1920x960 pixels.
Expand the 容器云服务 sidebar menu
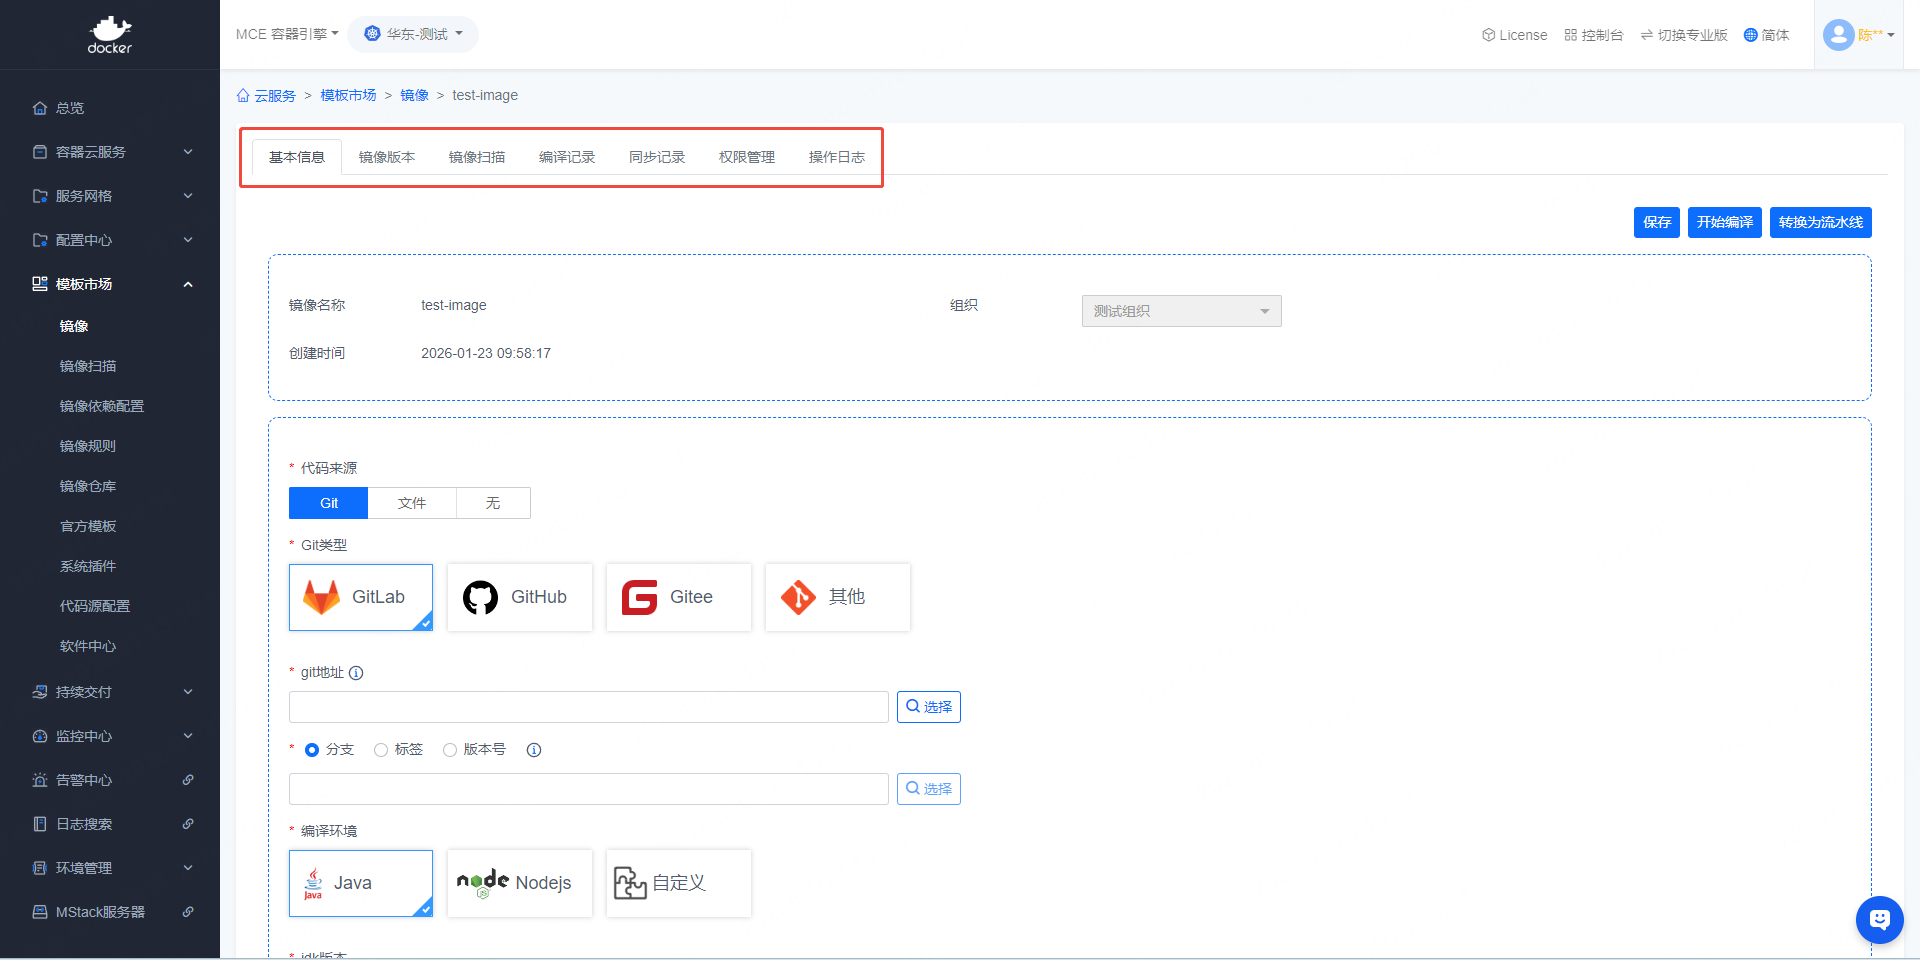coord(110,152)
